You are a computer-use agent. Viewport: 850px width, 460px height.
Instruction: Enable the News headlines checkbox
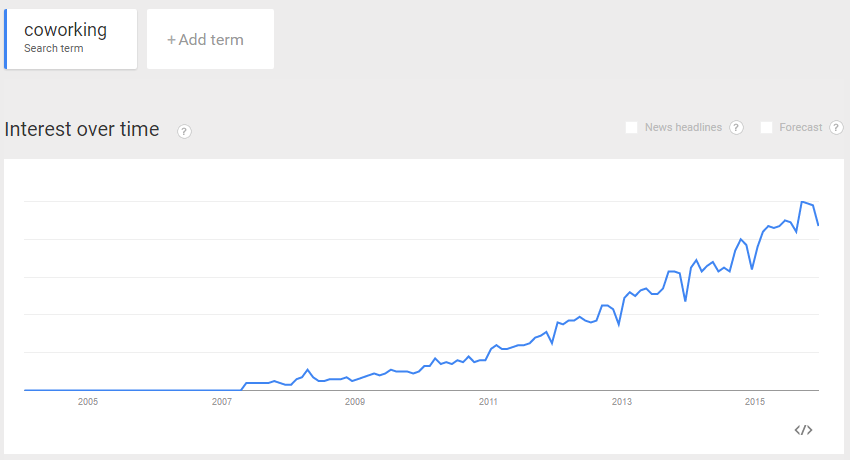coord(632,127)
